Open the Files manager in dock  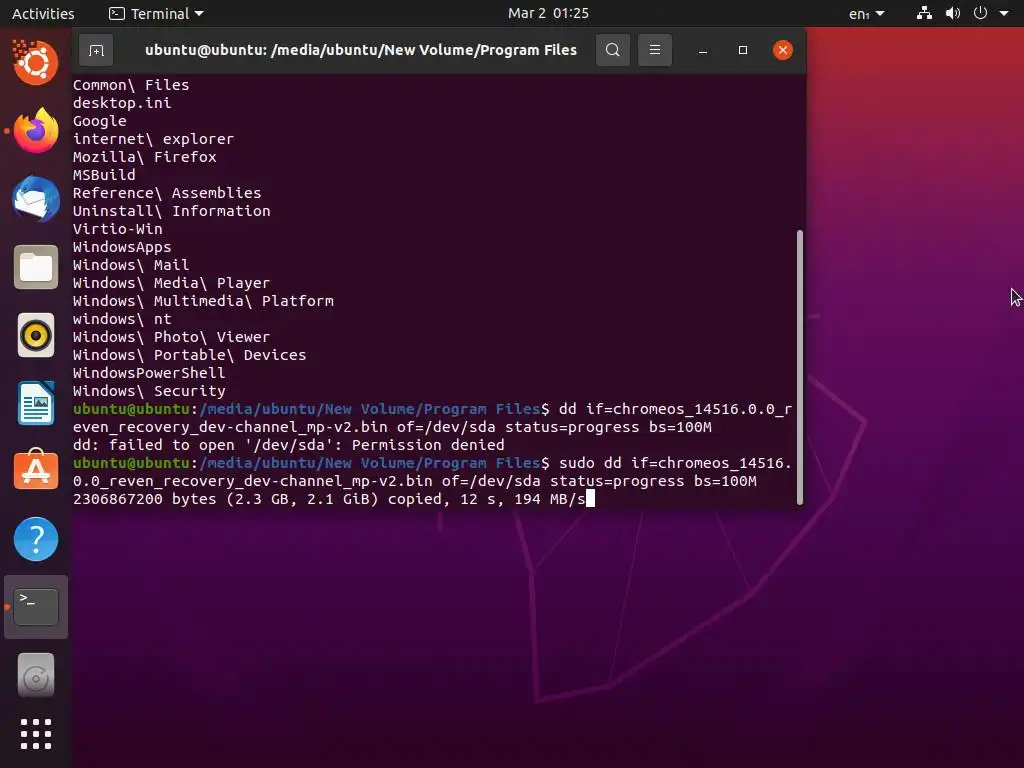[x=36, y=267]
